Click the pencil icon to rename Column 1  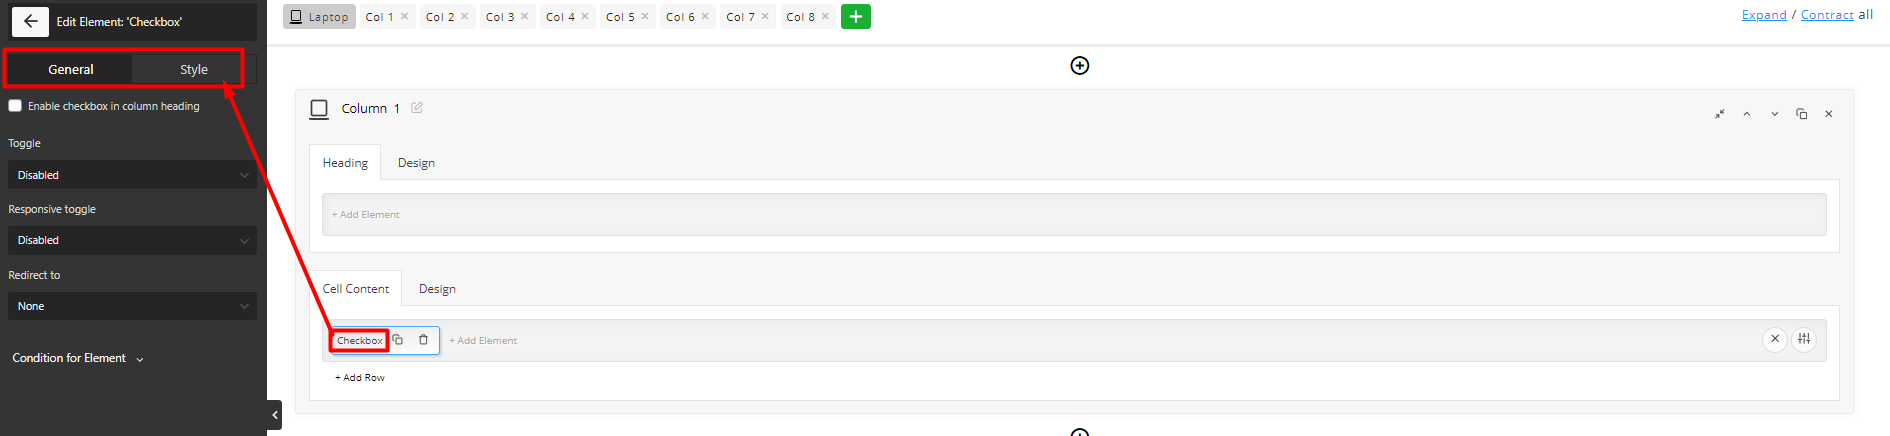[x=417, y=108]
